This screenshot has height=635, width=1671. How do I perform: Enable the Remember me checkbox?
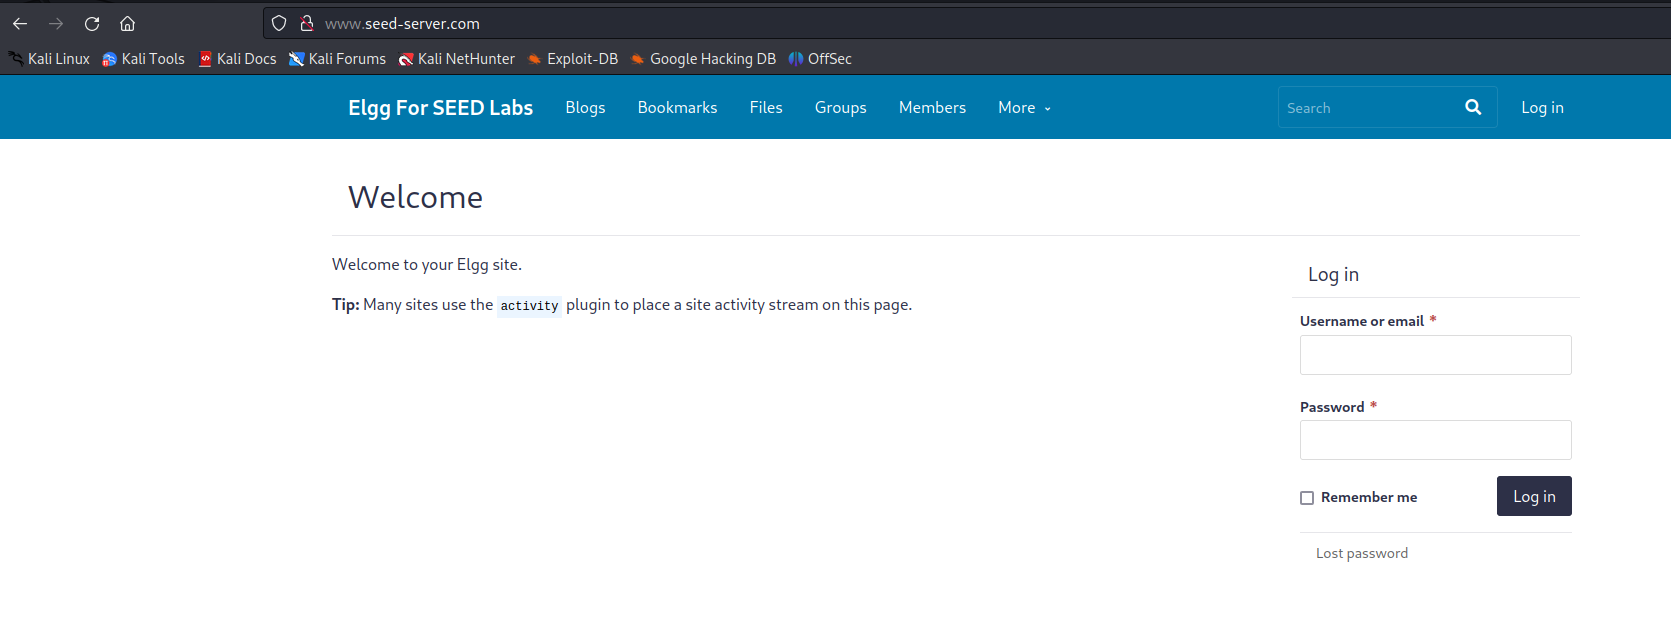pos(1307,498)
